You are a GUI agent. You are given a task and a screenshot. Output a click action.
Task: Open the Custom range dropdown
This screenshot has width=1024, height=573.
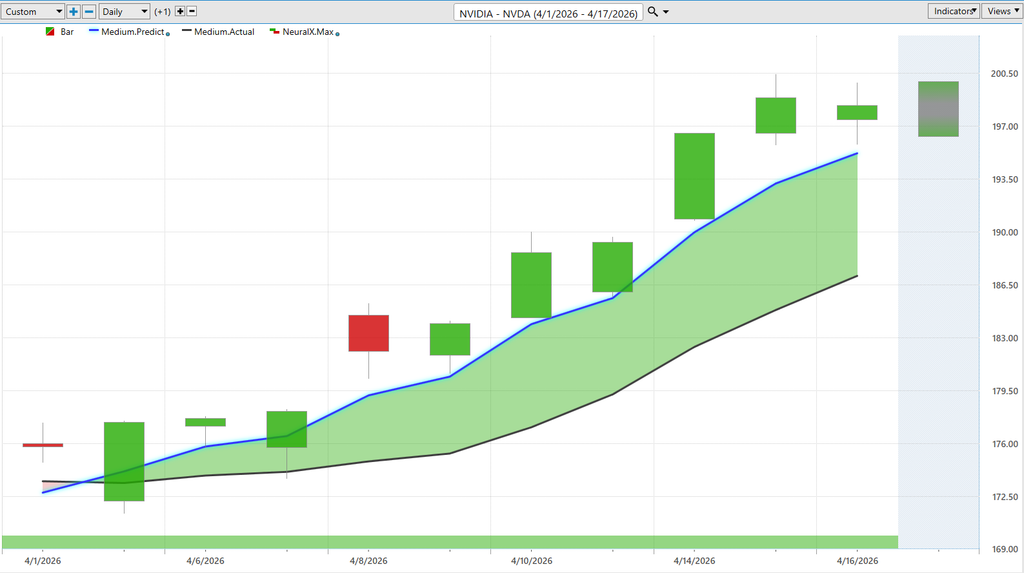click(x=33, y=12)
